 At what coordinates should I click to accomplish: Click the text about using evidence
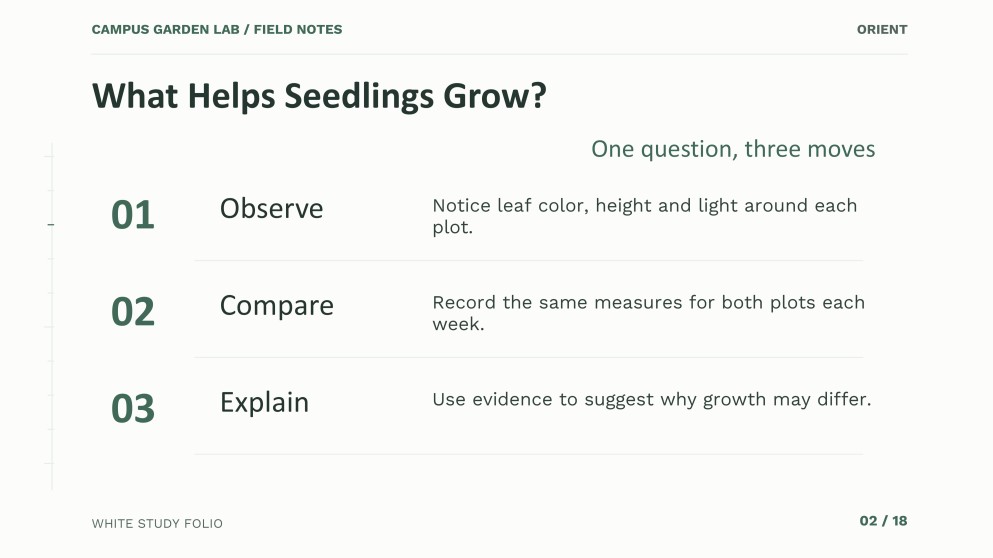coord(652,400)
